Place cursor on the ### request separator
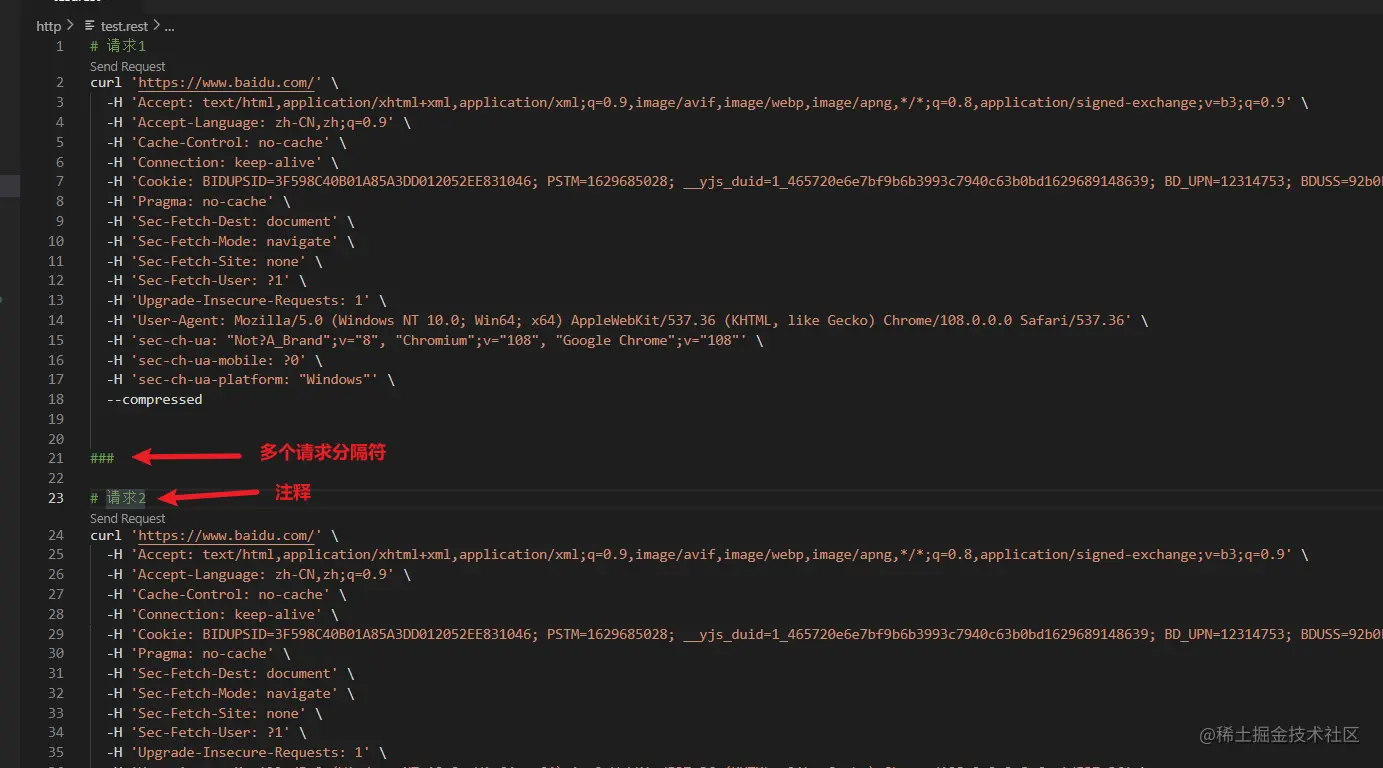This screenshot has height=768, width=1383. click(101, 458)
